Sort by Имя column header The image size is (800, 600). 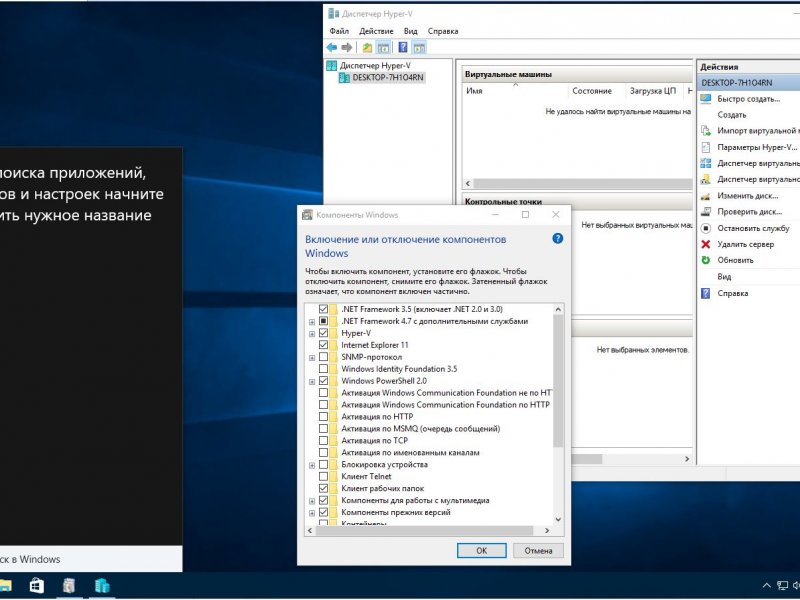tap(514, 91)
